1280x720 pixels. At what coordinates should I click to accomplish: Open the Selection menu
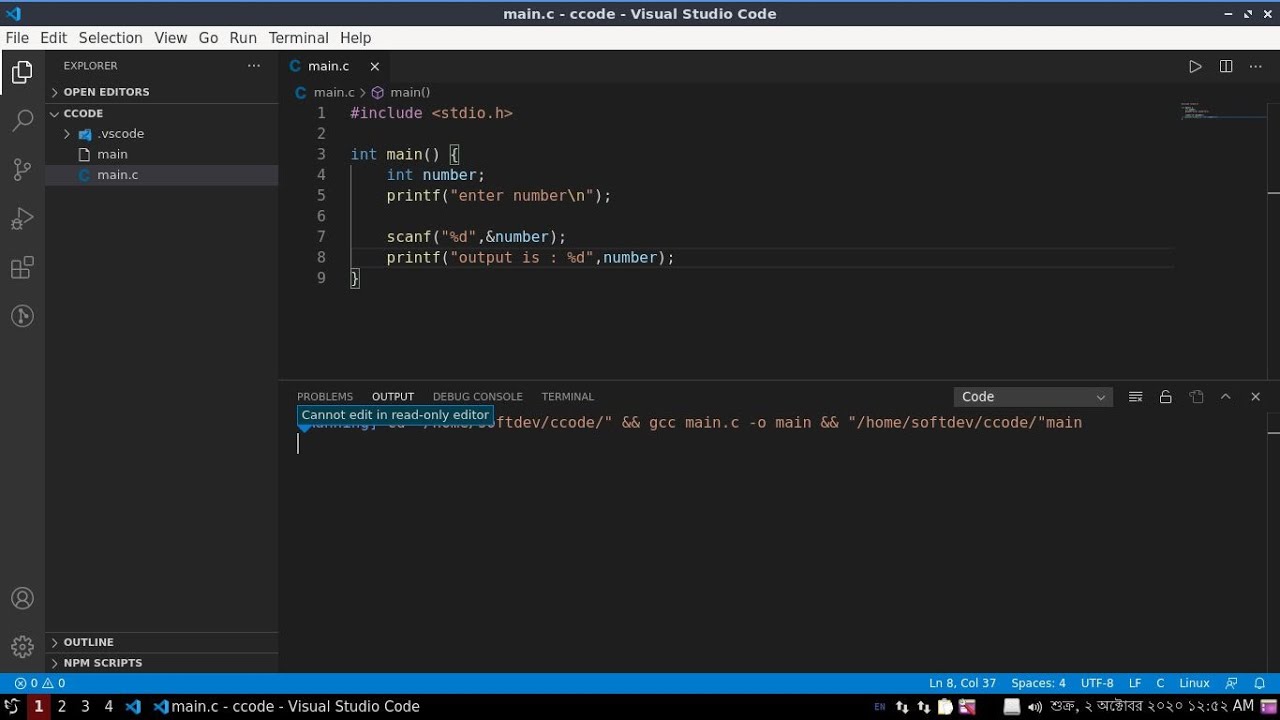point(110,38)
